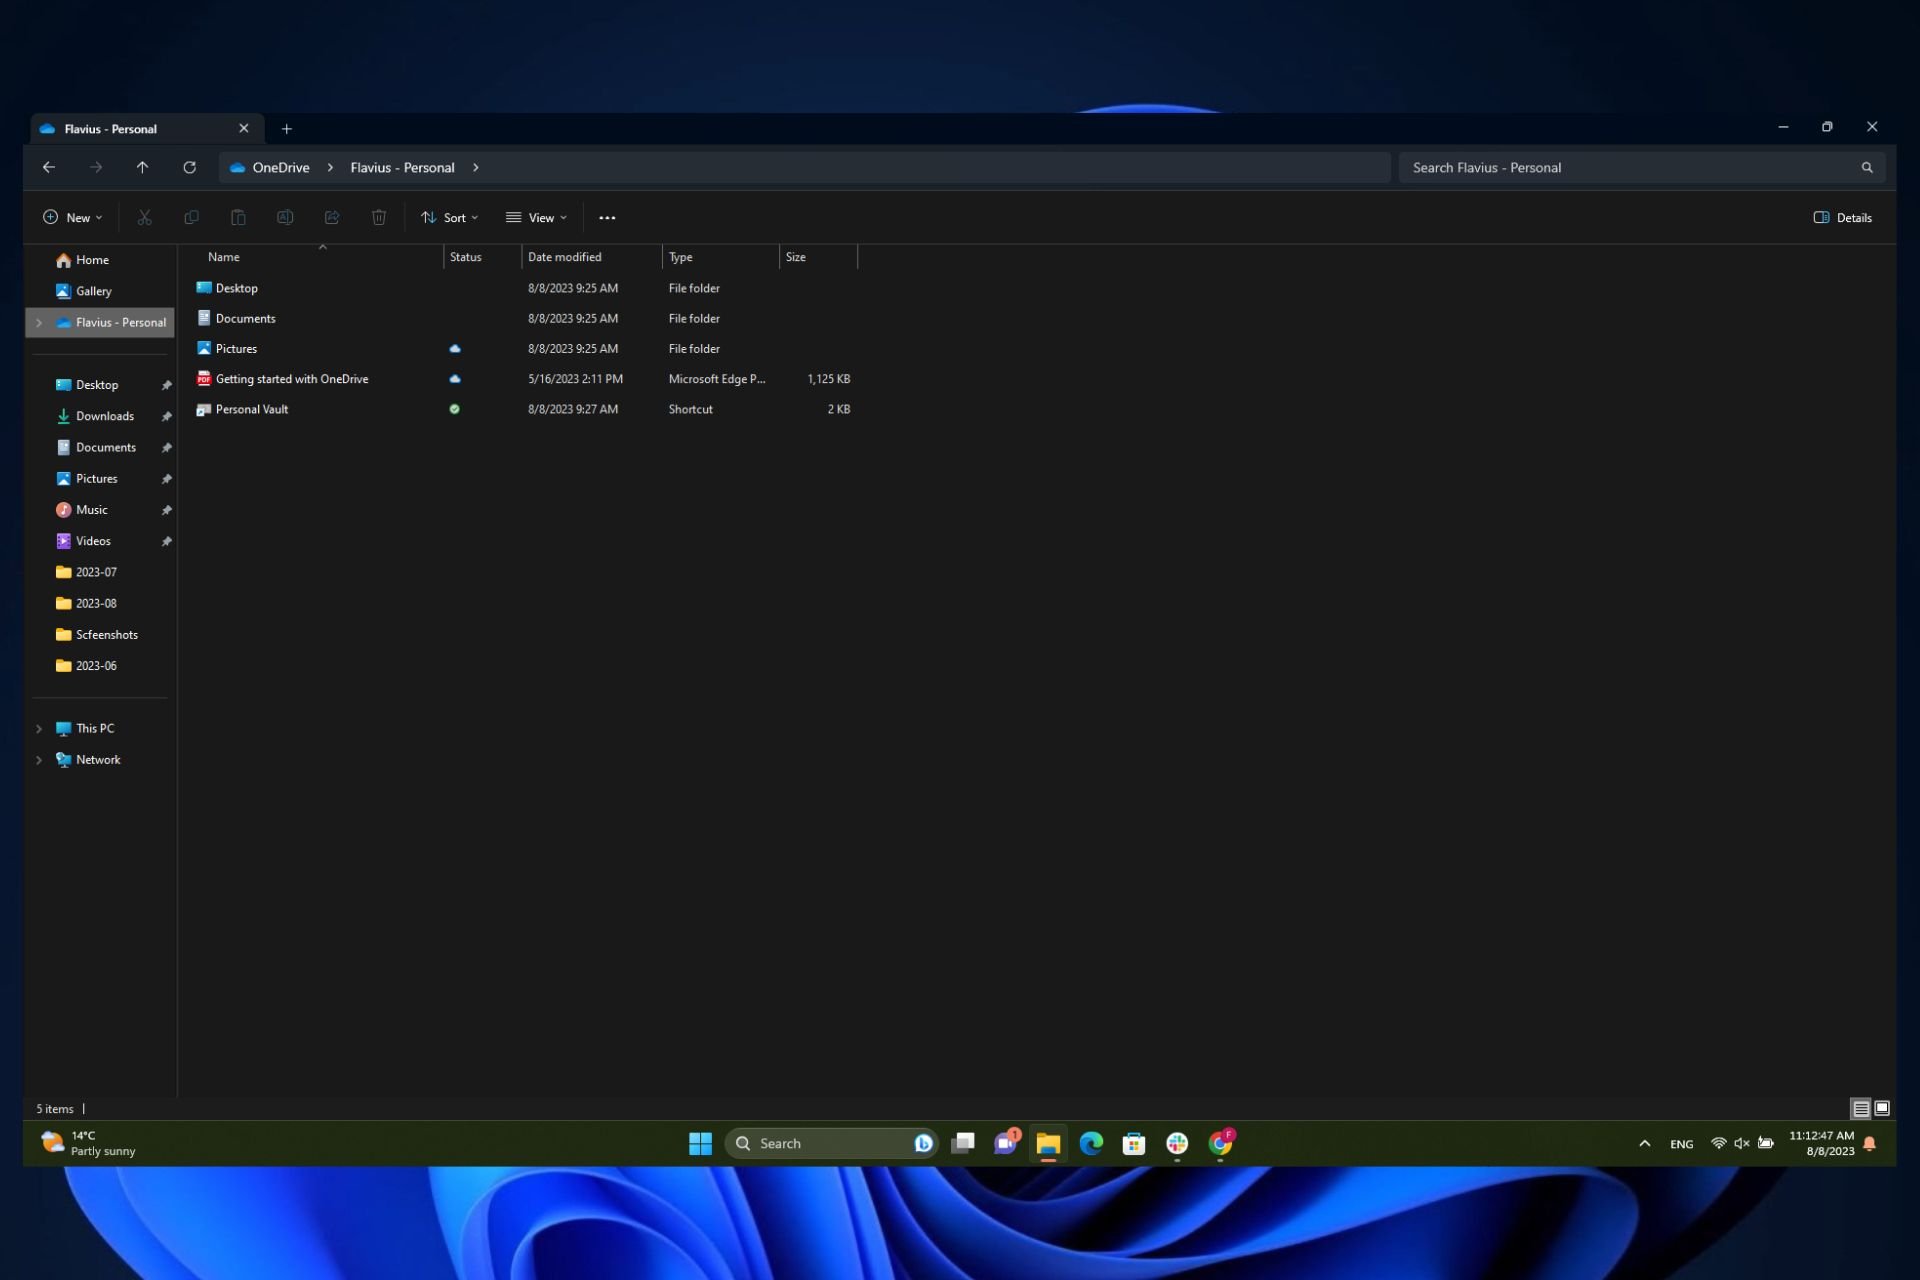This screenshot has height=1280, width=1920.
Task: Open the Windows Start menu
Action: click(x=700, y=1143)
